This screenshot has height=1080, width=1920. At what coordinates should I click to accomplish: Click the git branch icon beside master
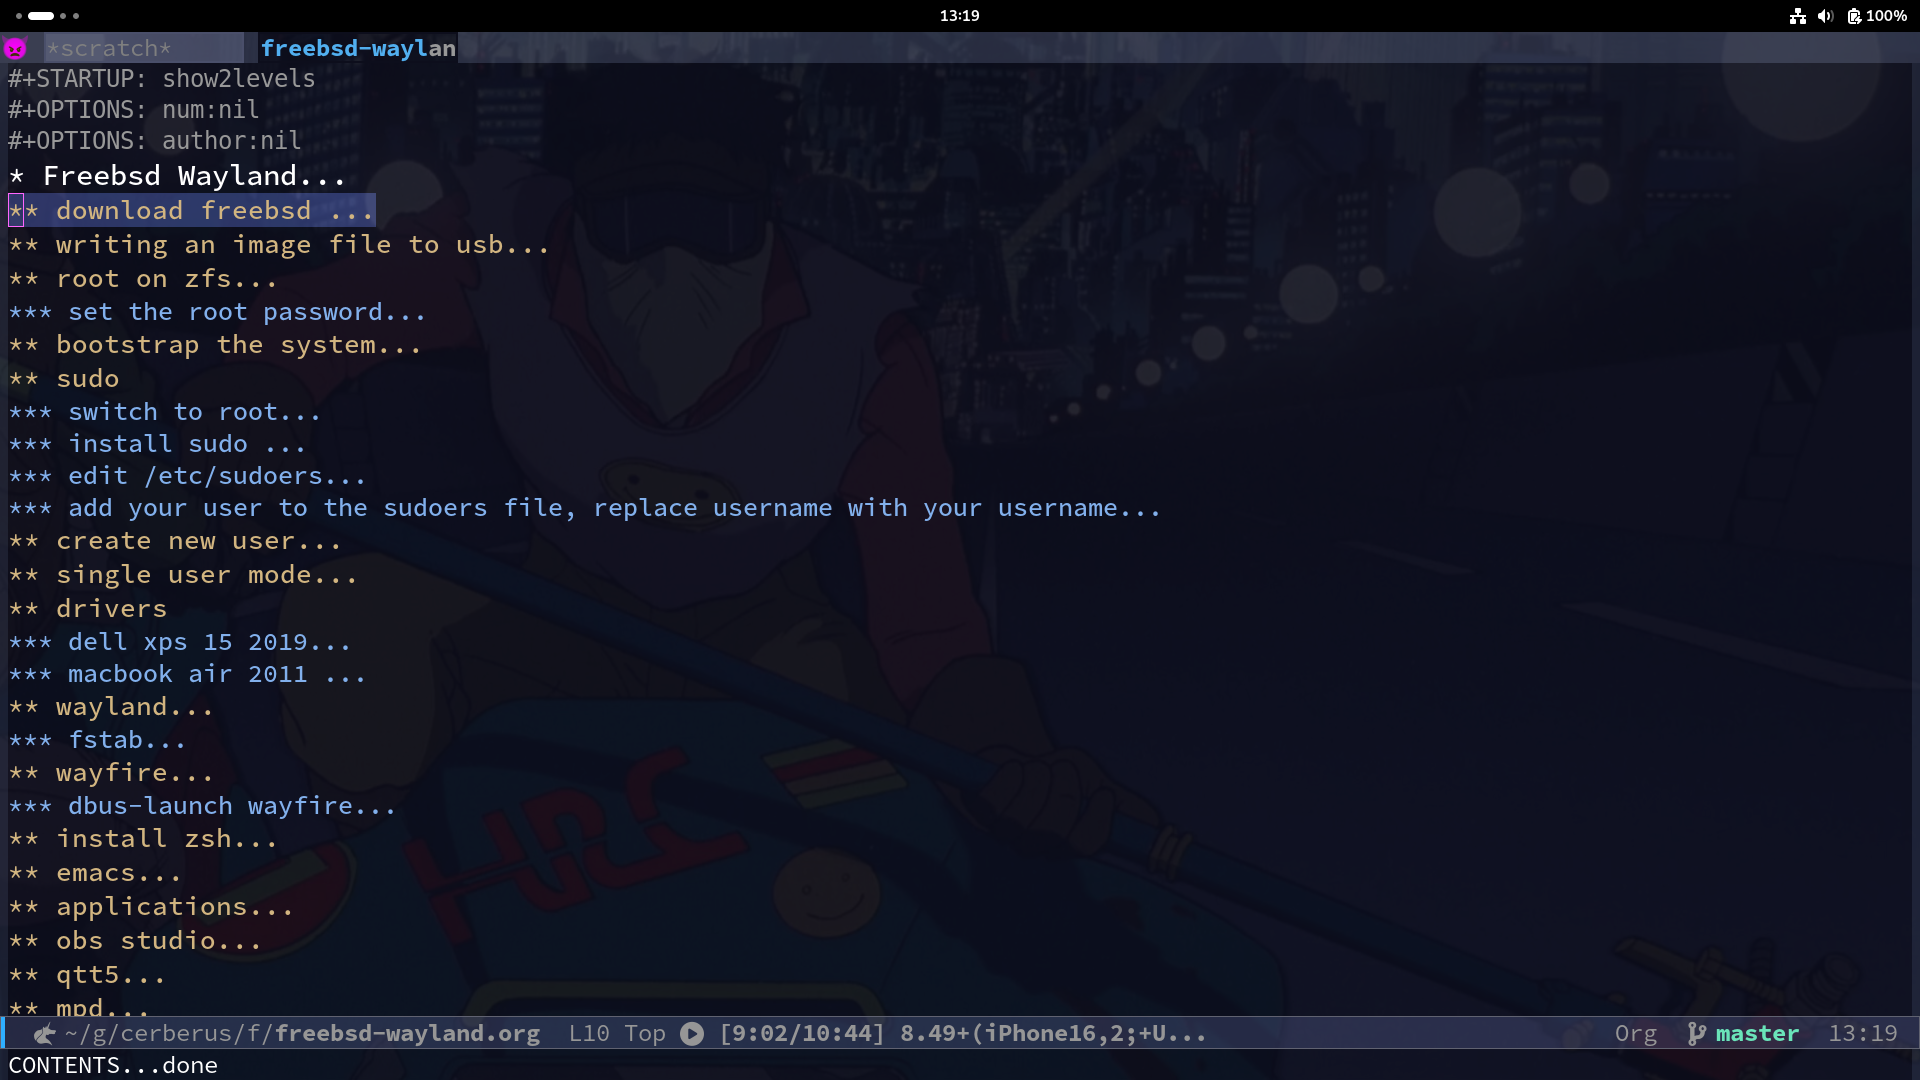1696,1034
